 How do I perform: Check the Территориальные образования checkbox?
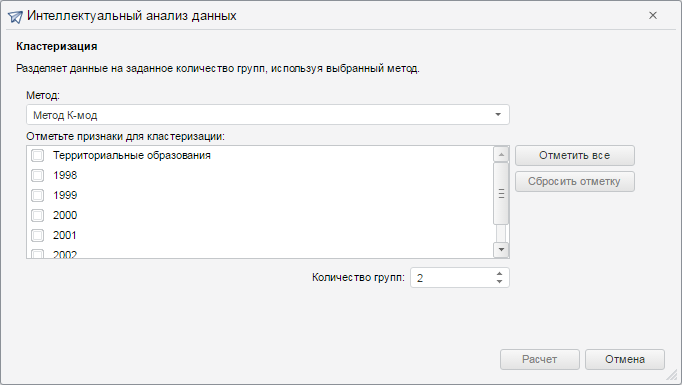37,155
